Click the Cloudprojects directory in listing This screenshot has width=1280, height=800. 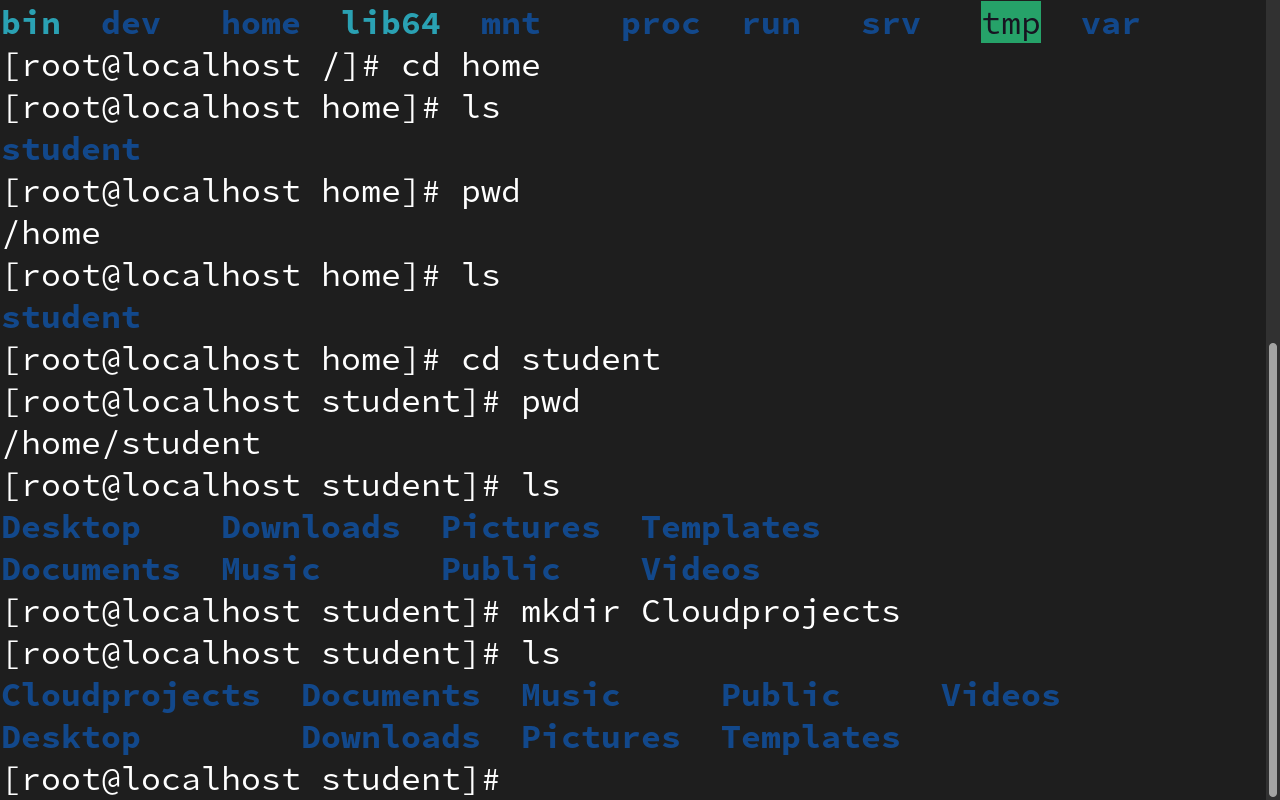[x=131, y=695]
